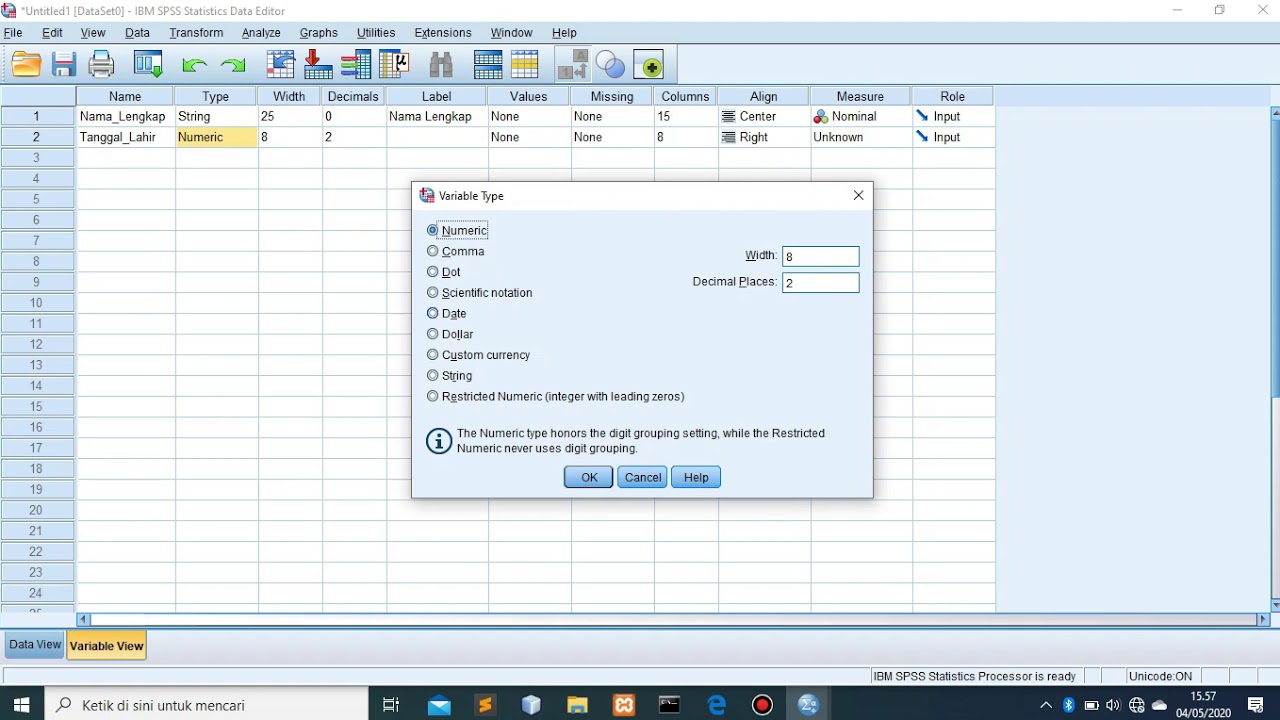1280x720 pixels.
Task: Open the Extensions menu
Action: (x=443, y=33)
